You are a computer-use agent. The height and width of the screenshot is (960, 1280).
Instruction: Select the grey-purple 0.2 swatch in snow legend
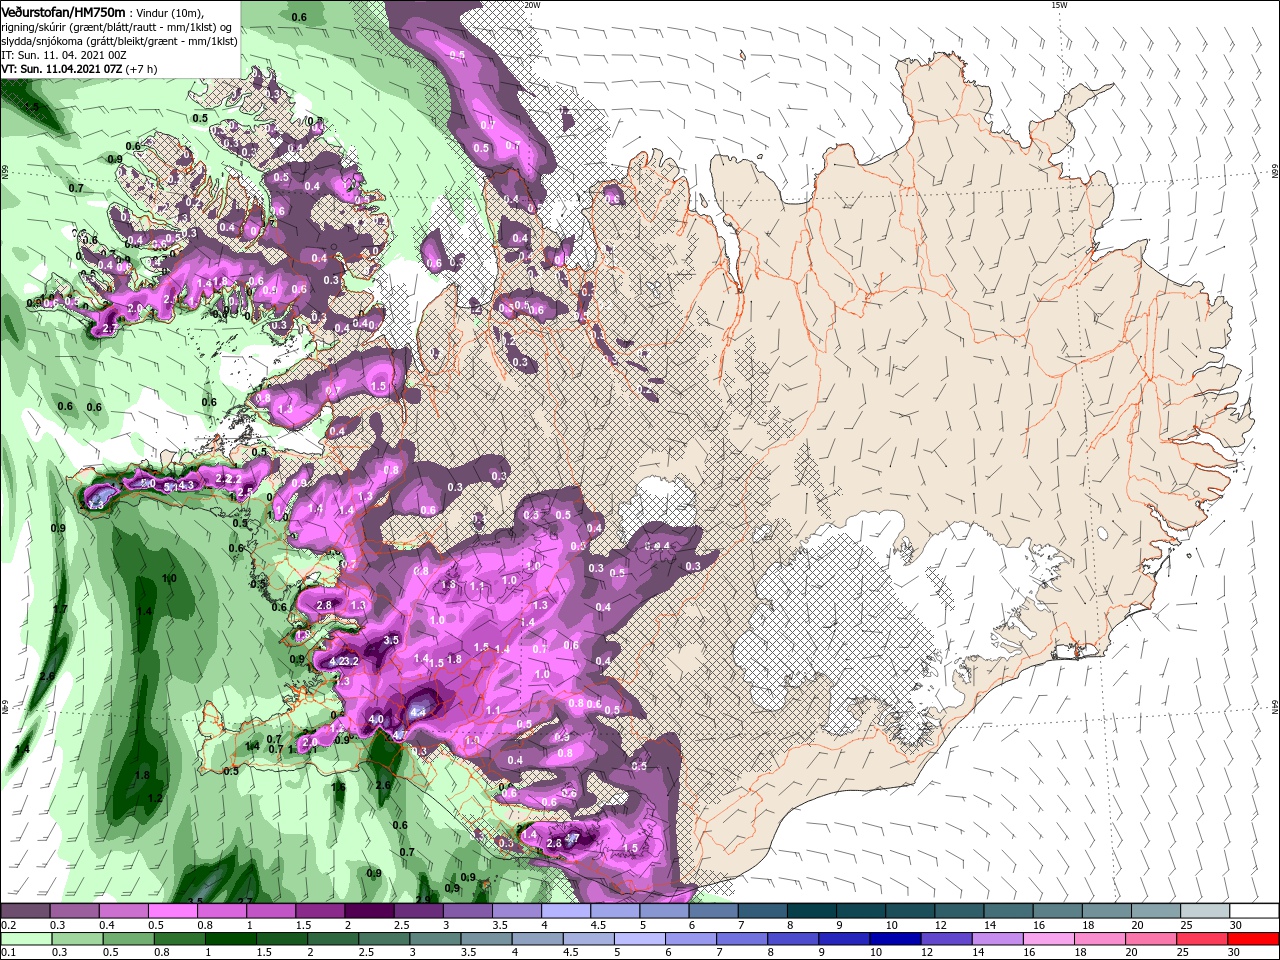coord(24,911)
